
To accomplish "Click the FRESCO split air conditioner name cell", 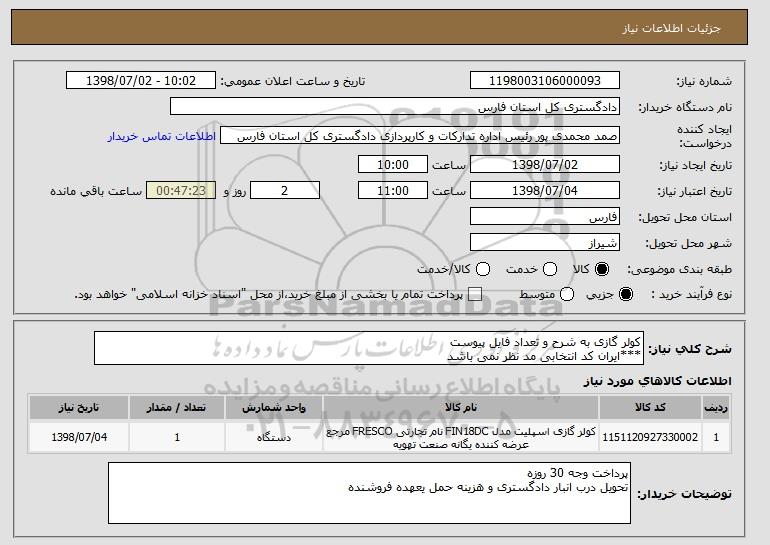I will [x=461, y=437].
